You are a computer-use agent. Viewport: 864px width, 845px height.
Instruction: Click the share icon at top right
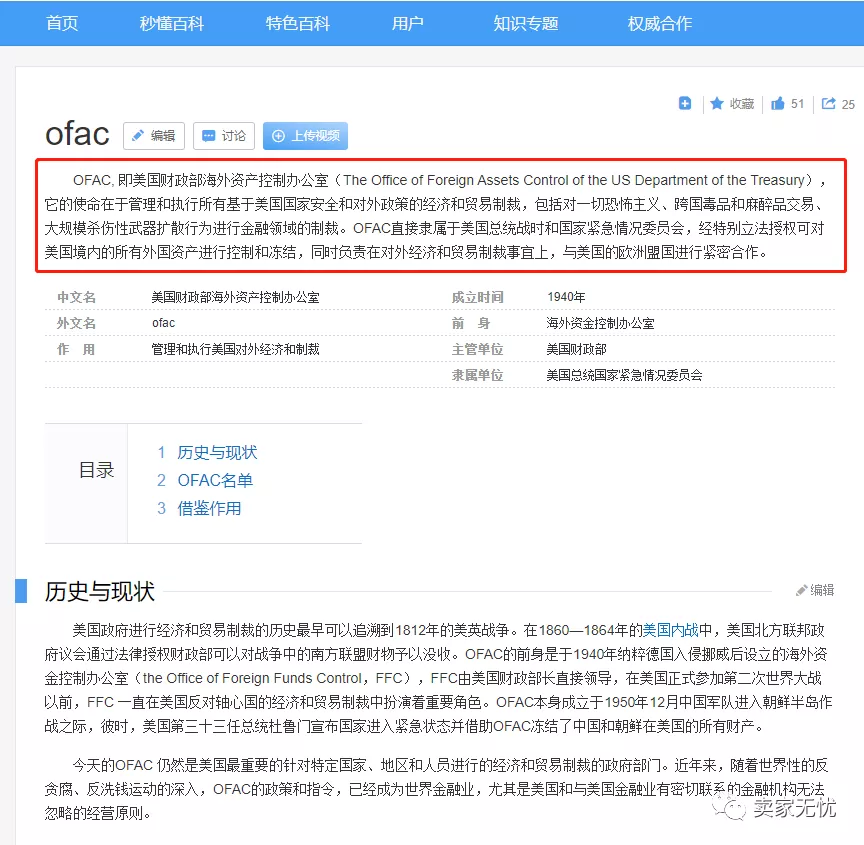click(x=829, y=103)
